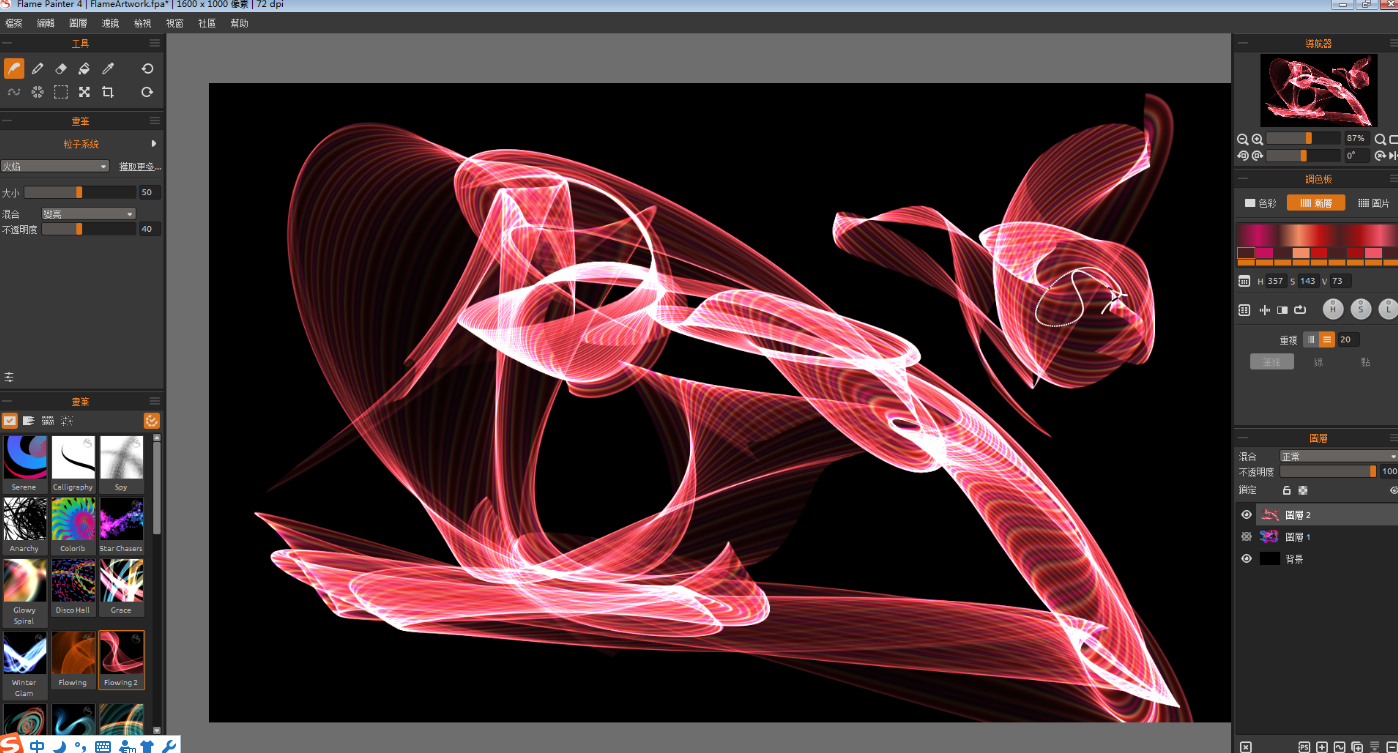Open the brush 混合 mode dropdown
Viewport: 1398px width, 753px height.
pyautogui.click(x=88, y=214)
